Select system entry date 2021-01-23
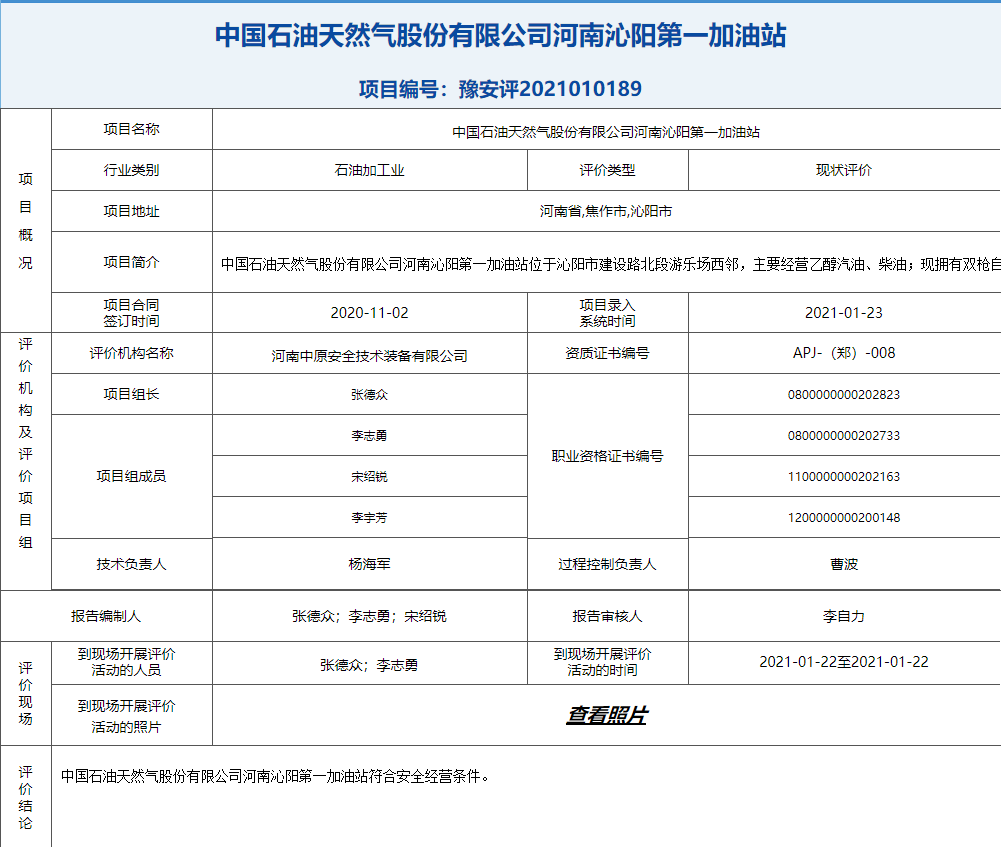This screenshot has height=847, width=1001. [x=844, y=313]
